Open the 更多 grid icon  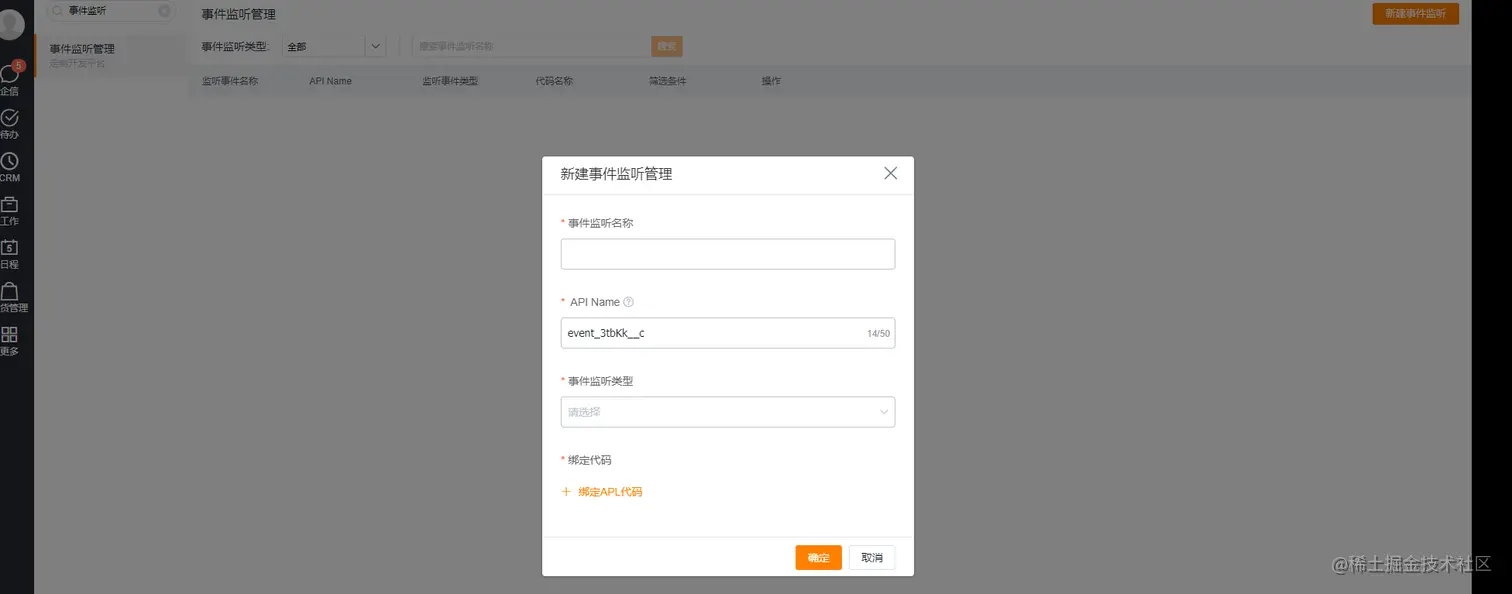(10, 335)
